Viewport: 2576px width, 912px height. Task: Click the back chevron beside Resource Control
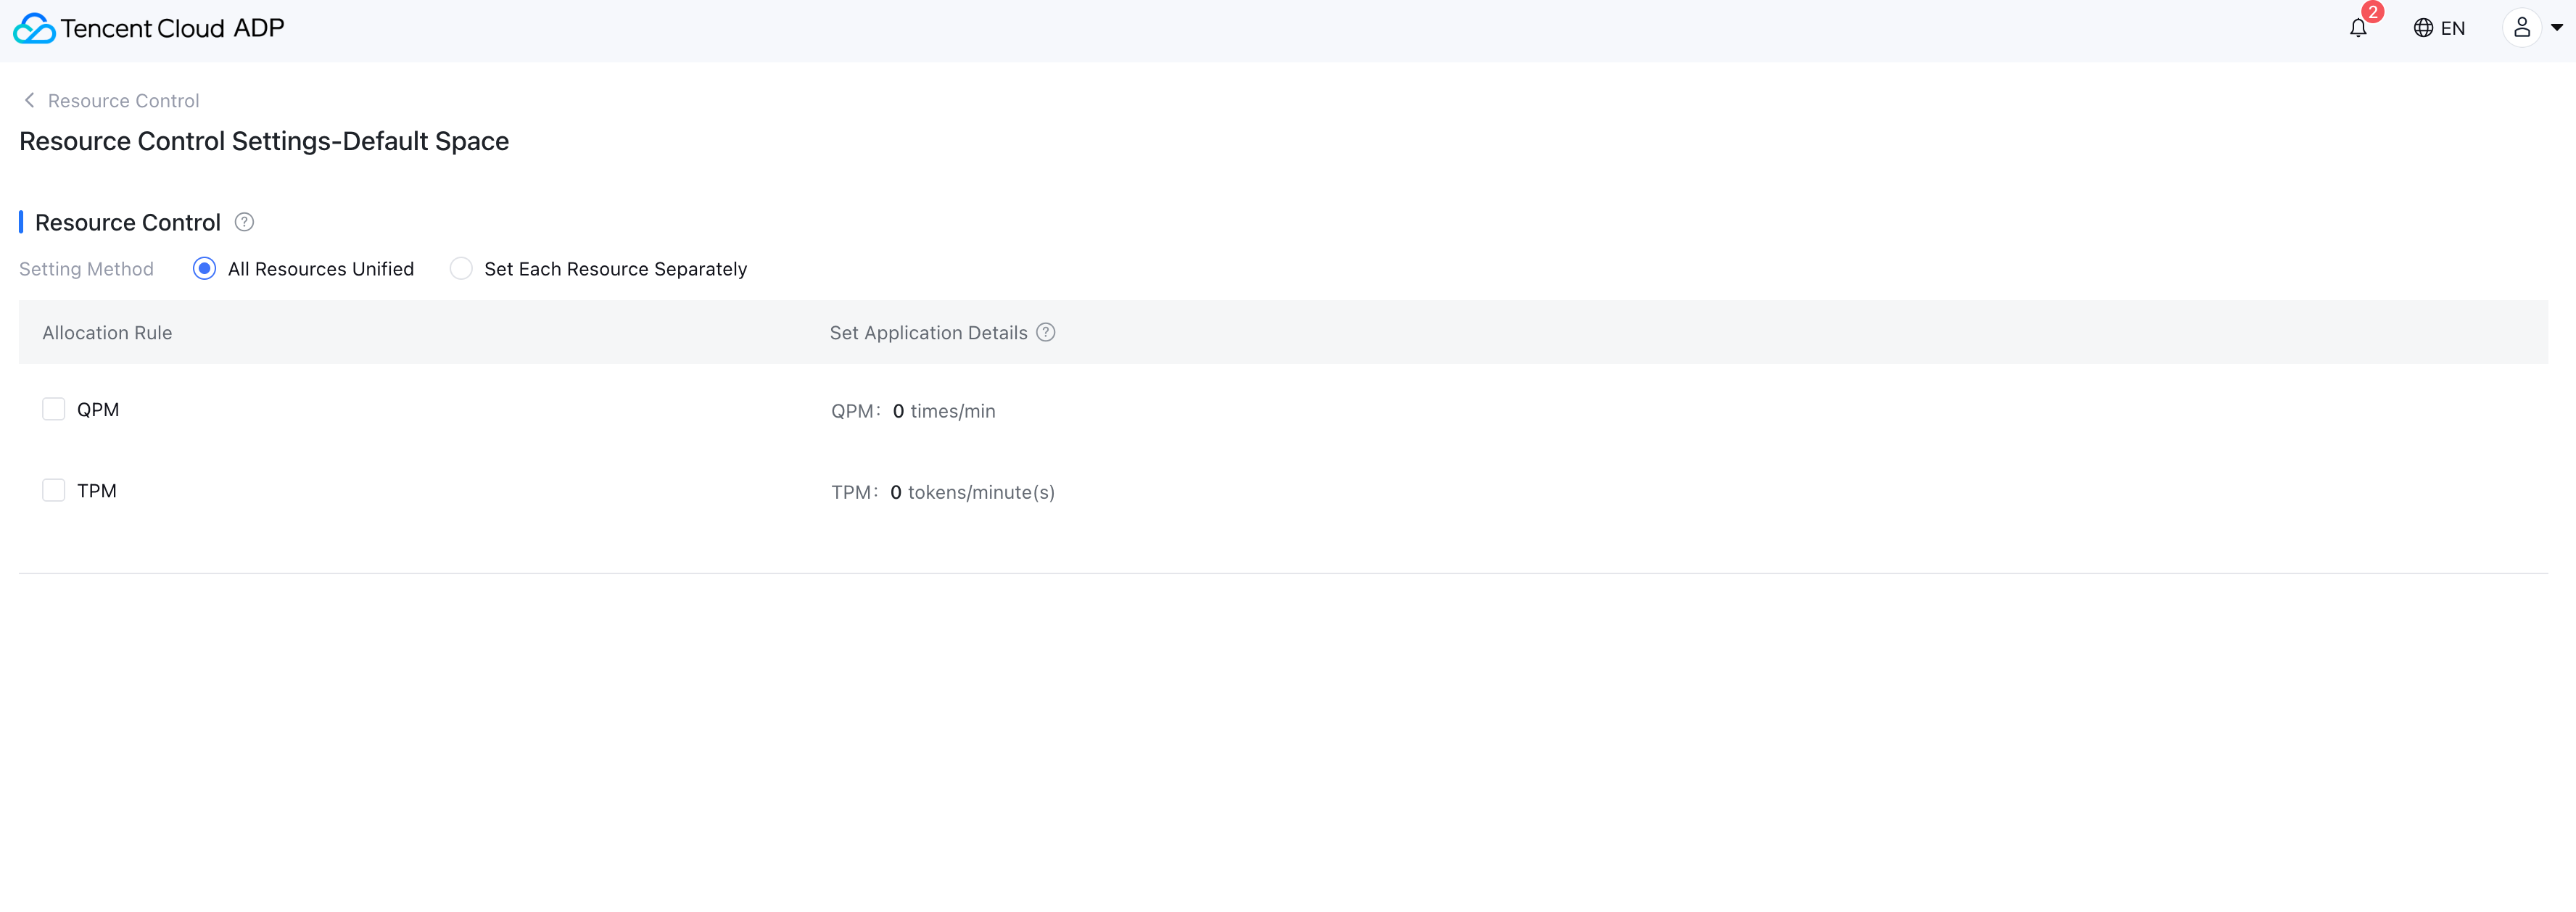(30, 100)
